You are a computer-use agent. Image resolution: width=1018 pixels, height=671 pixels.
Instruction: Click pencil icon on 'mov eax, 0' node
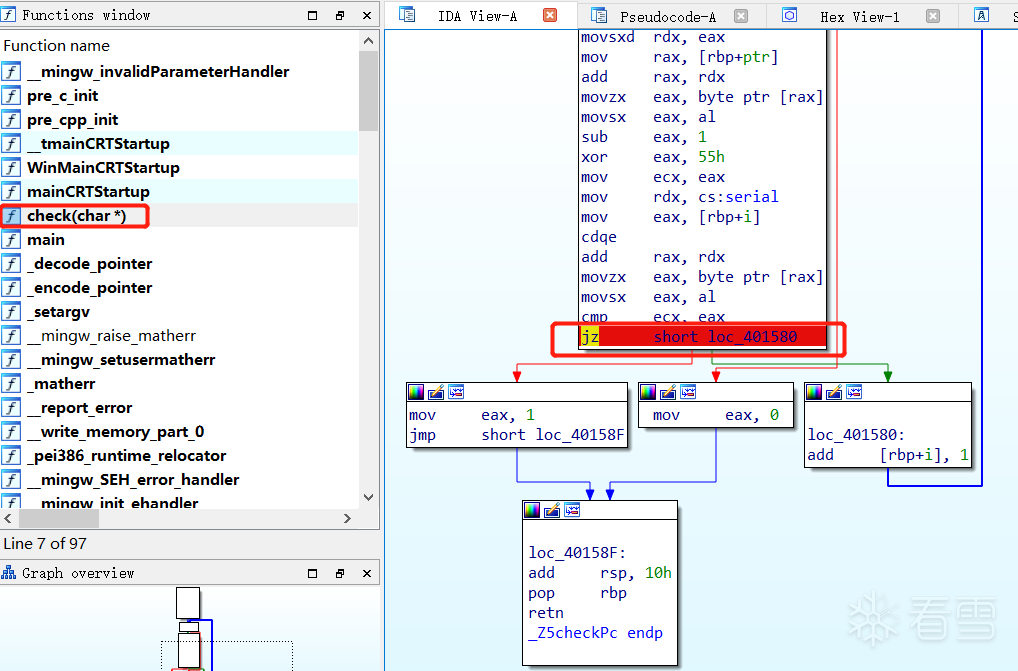(668, 392)
